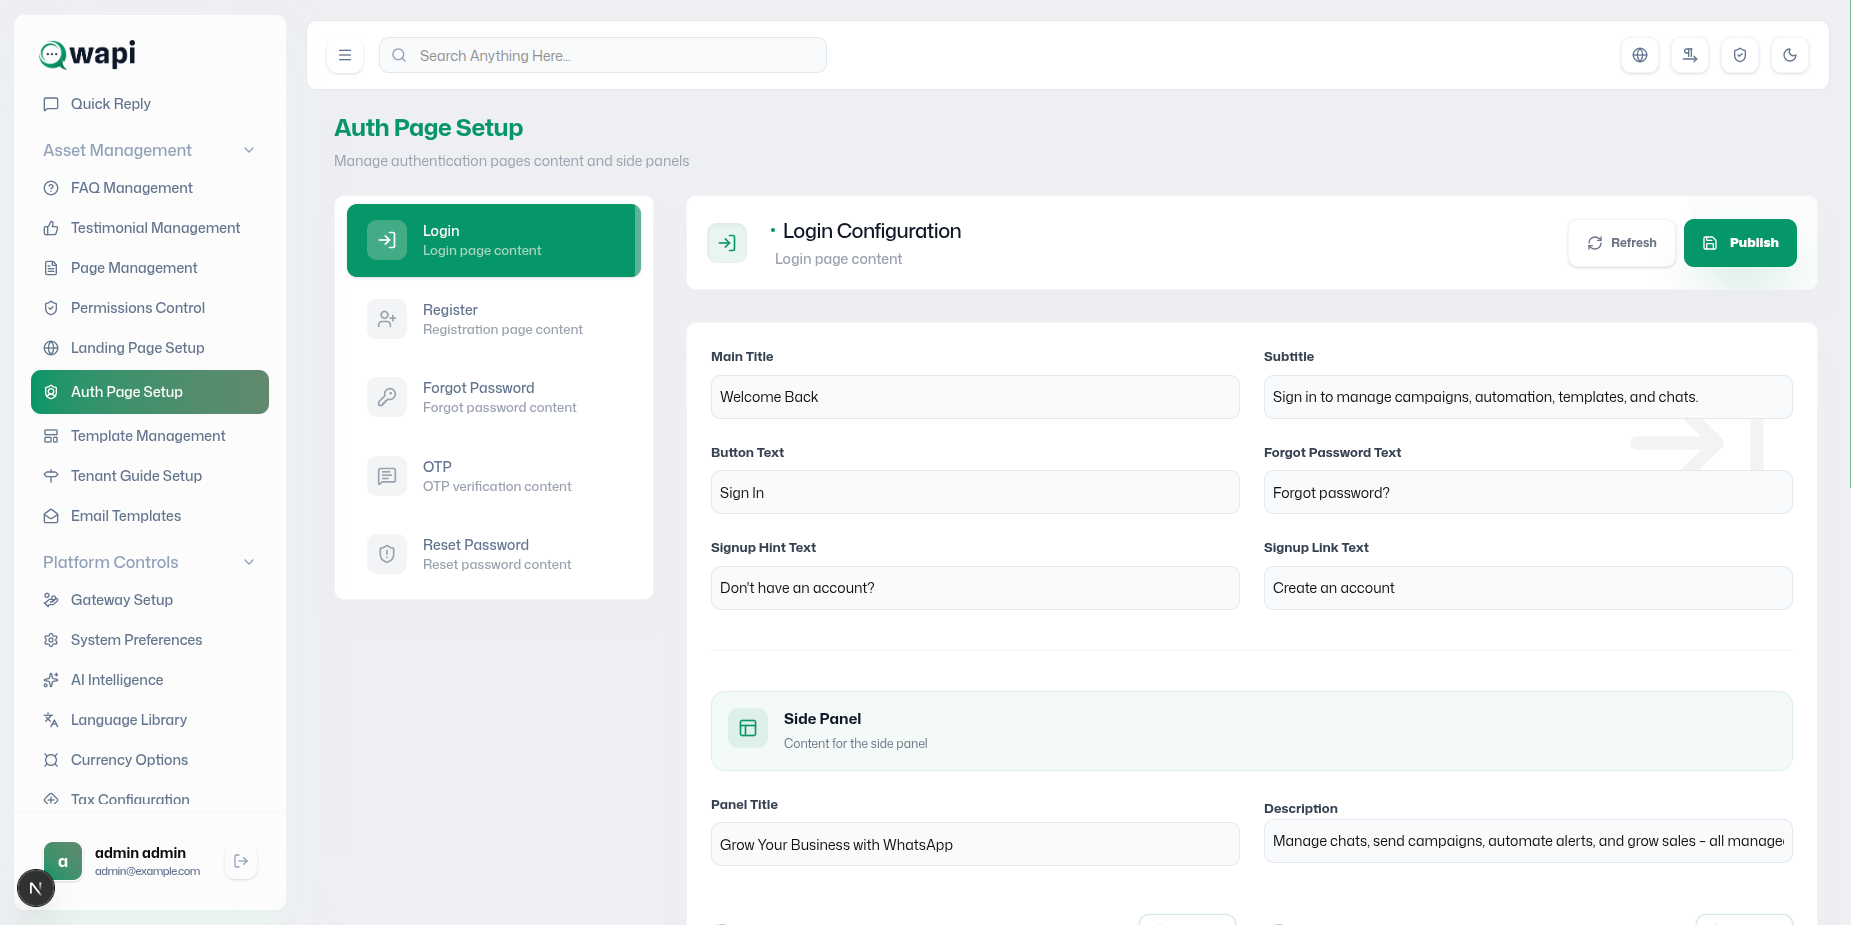Click the round N badge at the bottom
The width and height of the screenshot is (1851, 925).
[36, 888]
